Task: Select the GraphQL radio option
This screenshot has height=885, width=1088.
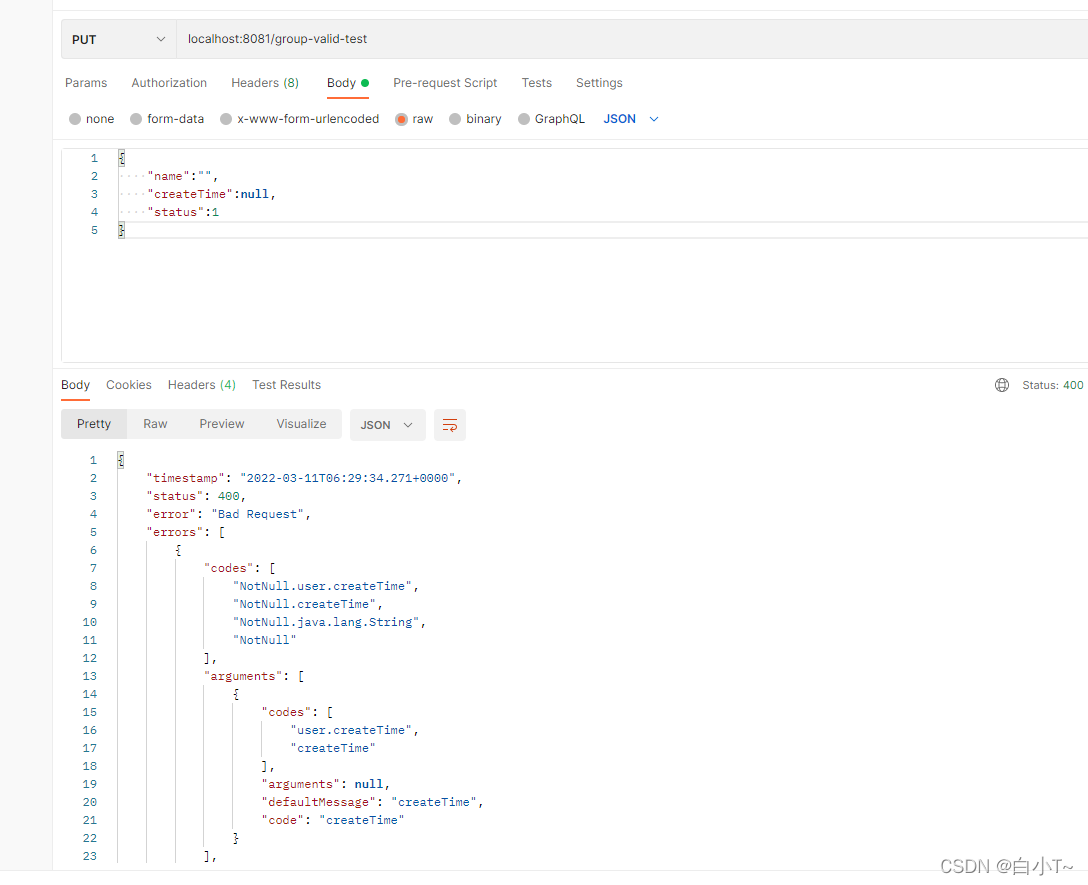Action: [x=524, y=119]
